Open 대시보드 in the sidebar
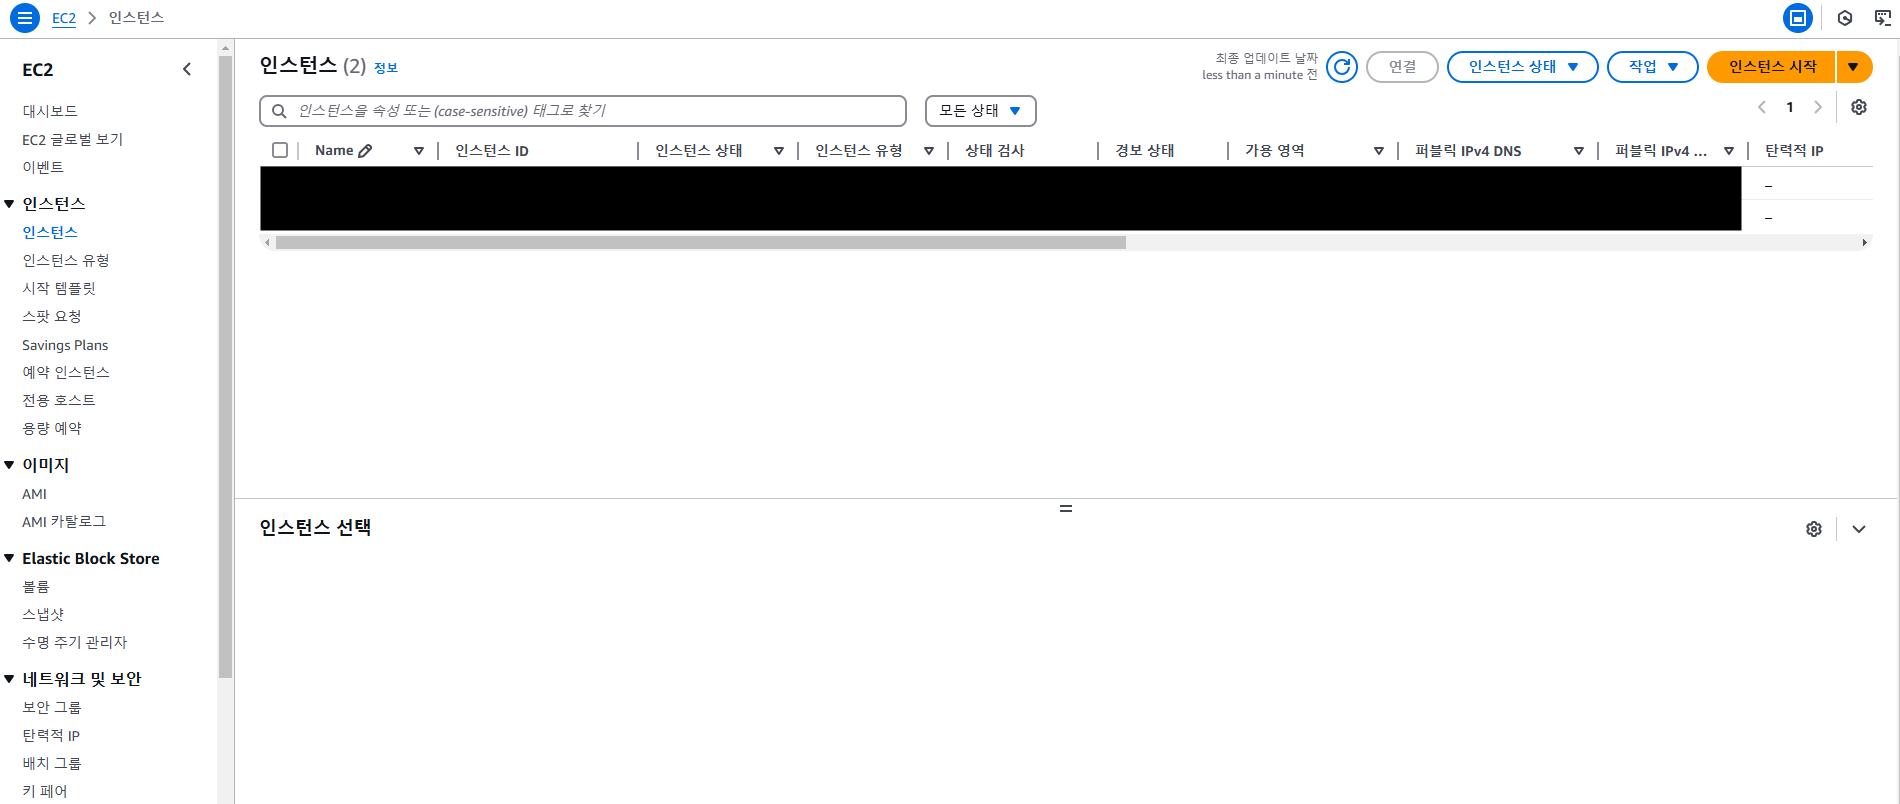 click(50, 111)
